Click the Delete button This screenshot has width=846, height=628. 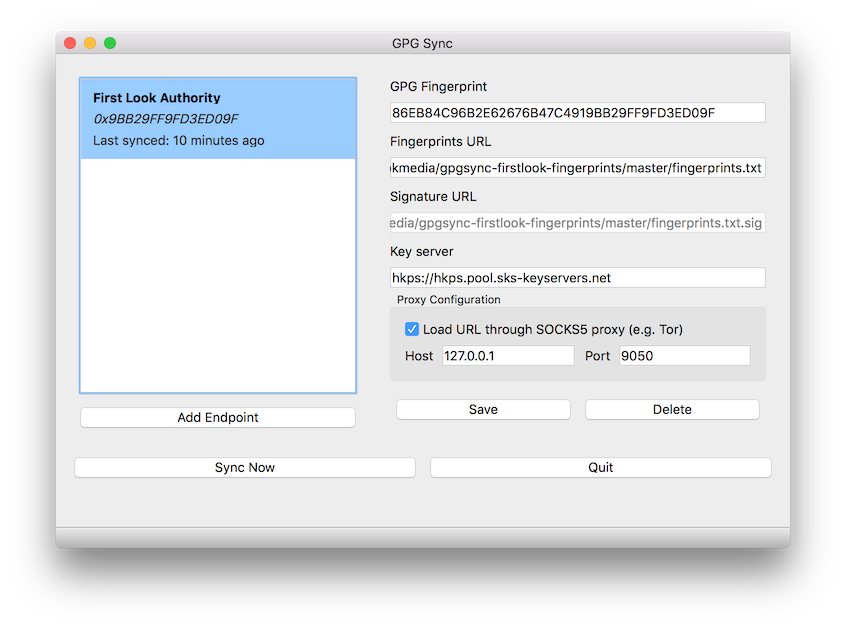(x=672, y=409)
